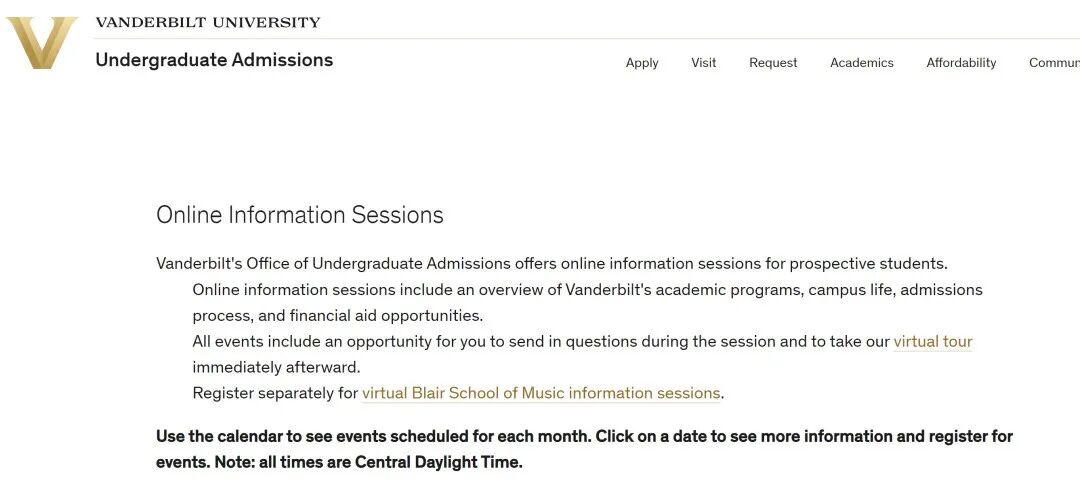The image size is (1080, 485).
Task: Click the partially visible Community menu item
Action: (1054, 63)
